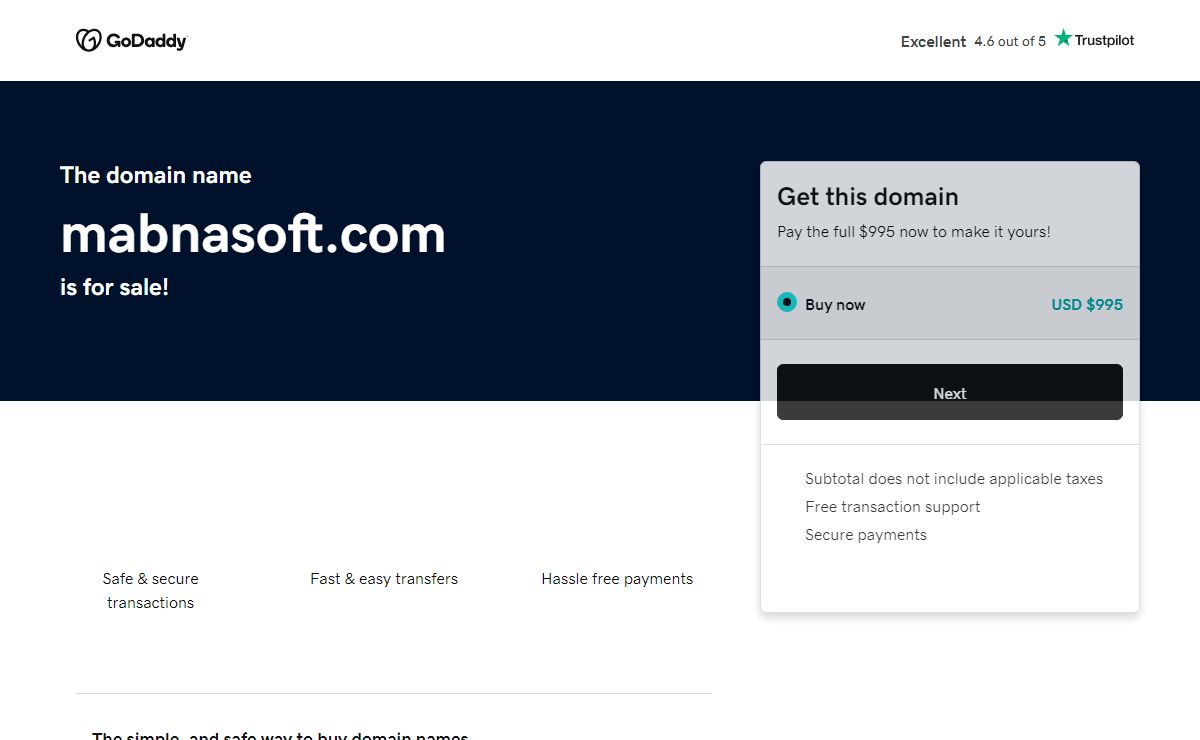The height and width of the screenshot is (740, 1200).
Task: Click Pay the full $995 now text
Action: [913, 232]
